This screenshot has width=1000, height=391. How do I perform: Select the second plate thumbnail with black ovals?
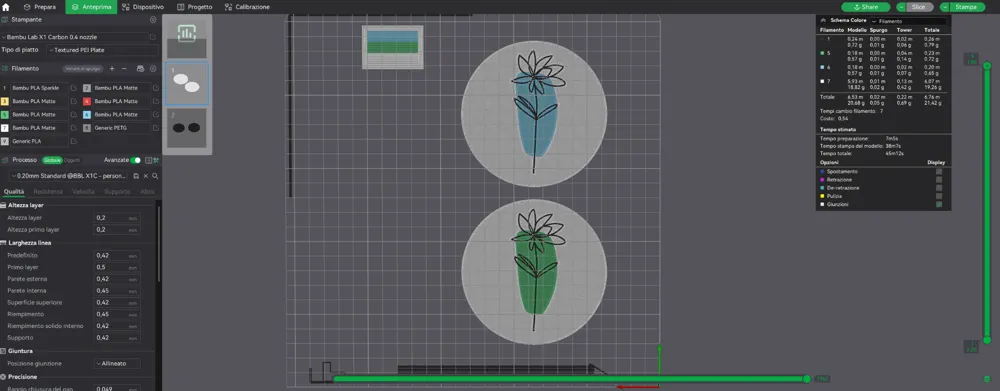pyautogui.click(x=186, y=128)
